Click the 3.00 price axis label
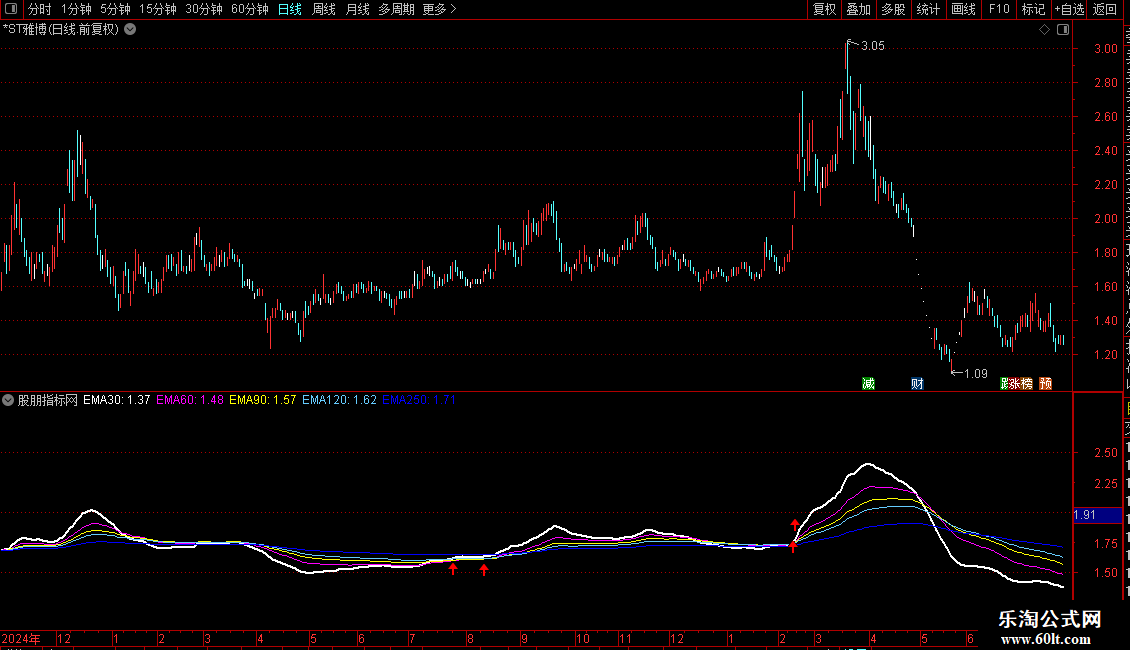 tap(1106, 49)
